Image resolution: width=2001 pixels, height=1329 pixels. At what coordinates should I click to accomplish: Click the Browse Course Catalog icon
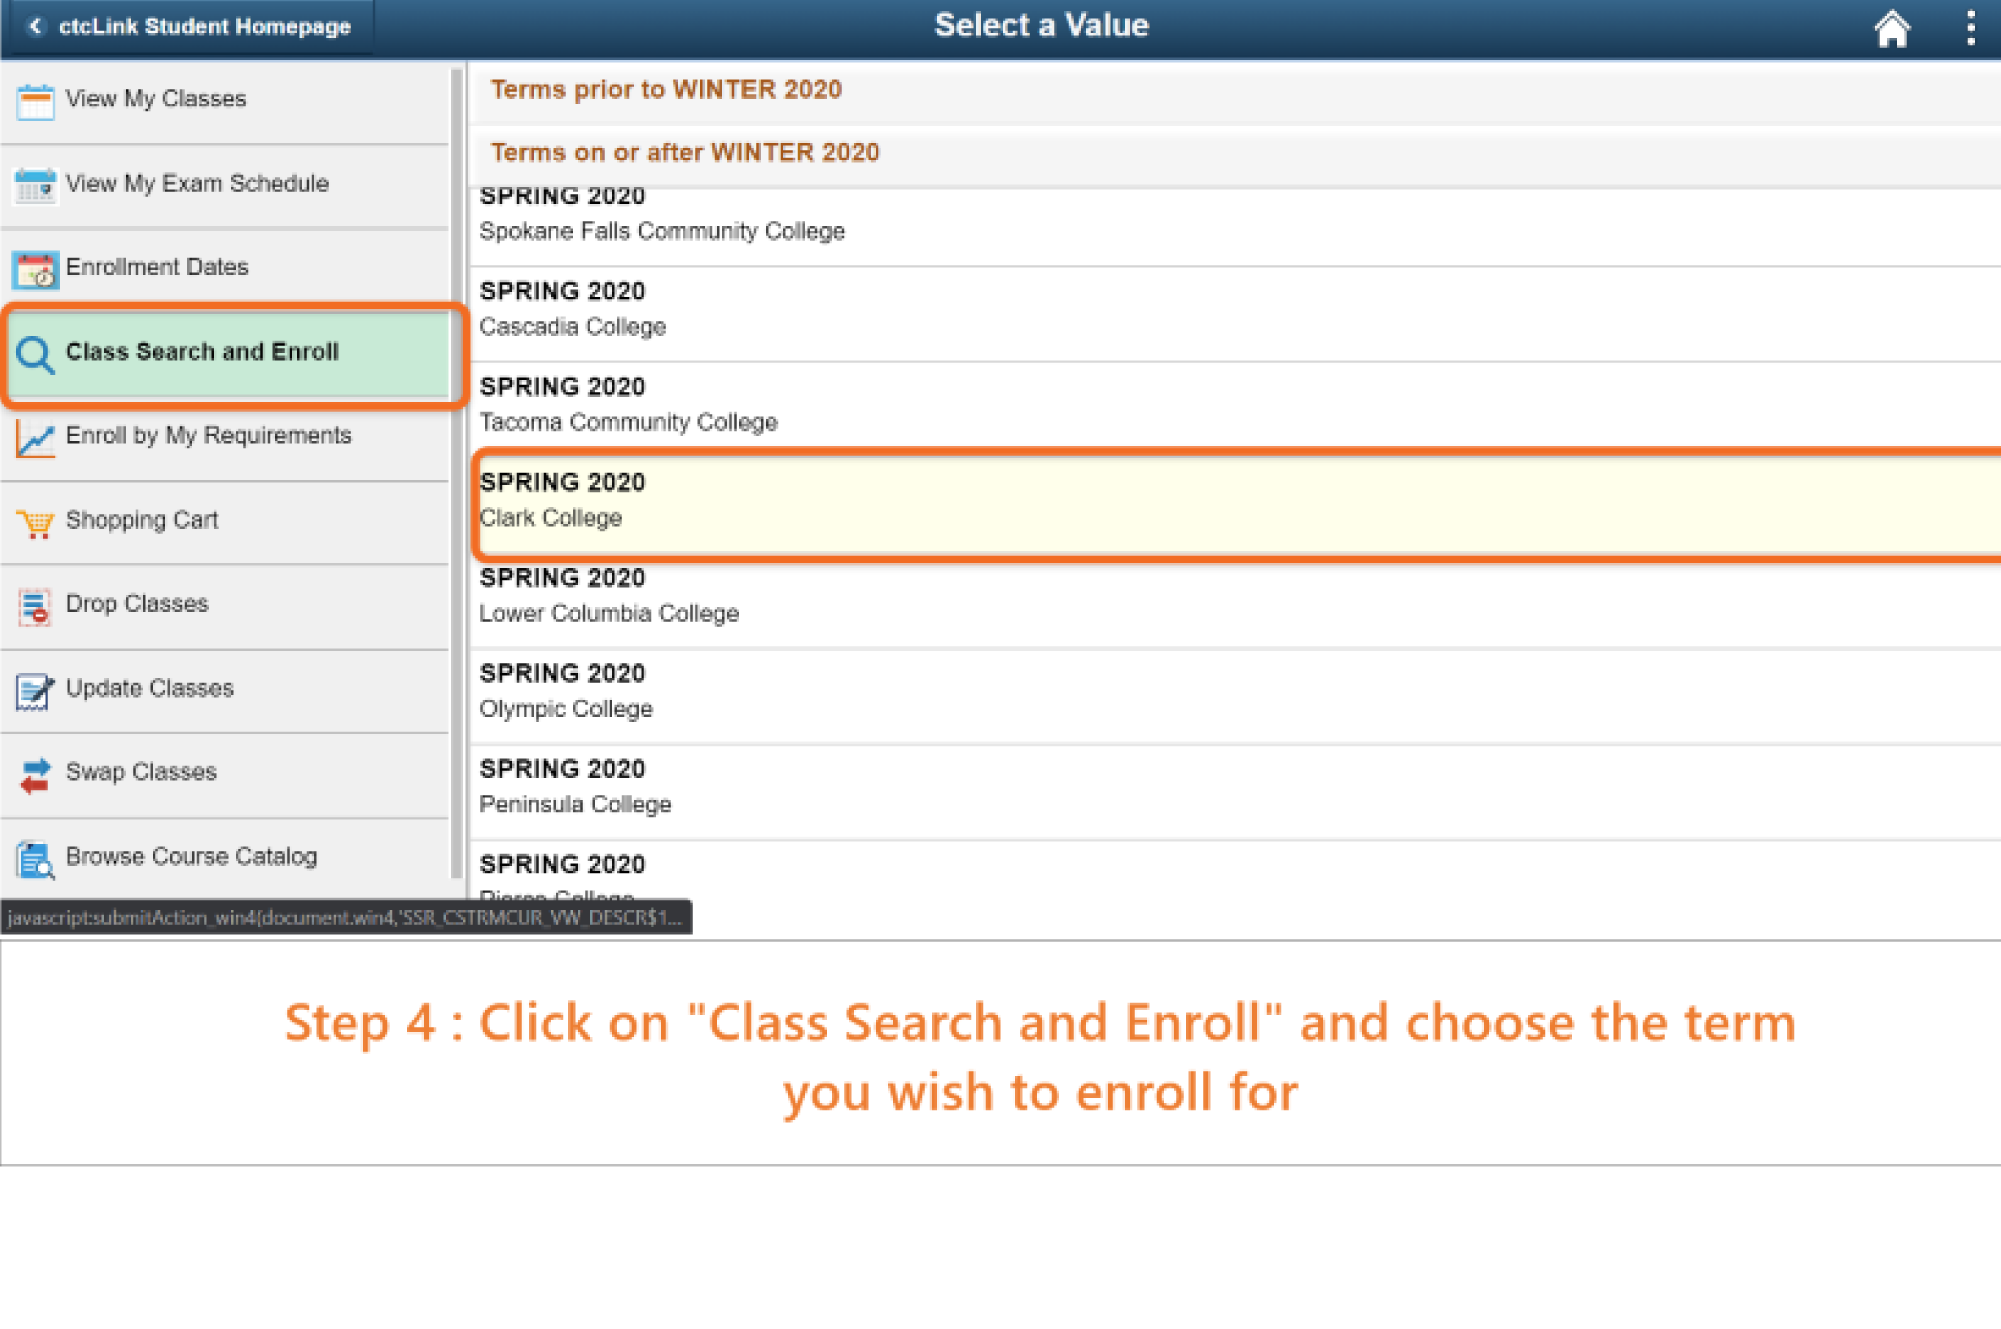35,859
